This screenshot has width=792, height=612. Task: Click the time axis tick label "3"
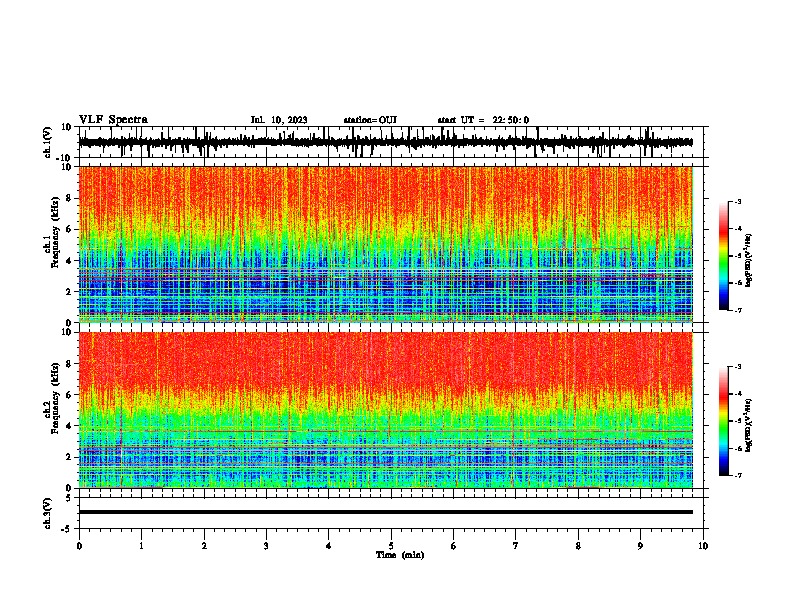click(266, 546)
